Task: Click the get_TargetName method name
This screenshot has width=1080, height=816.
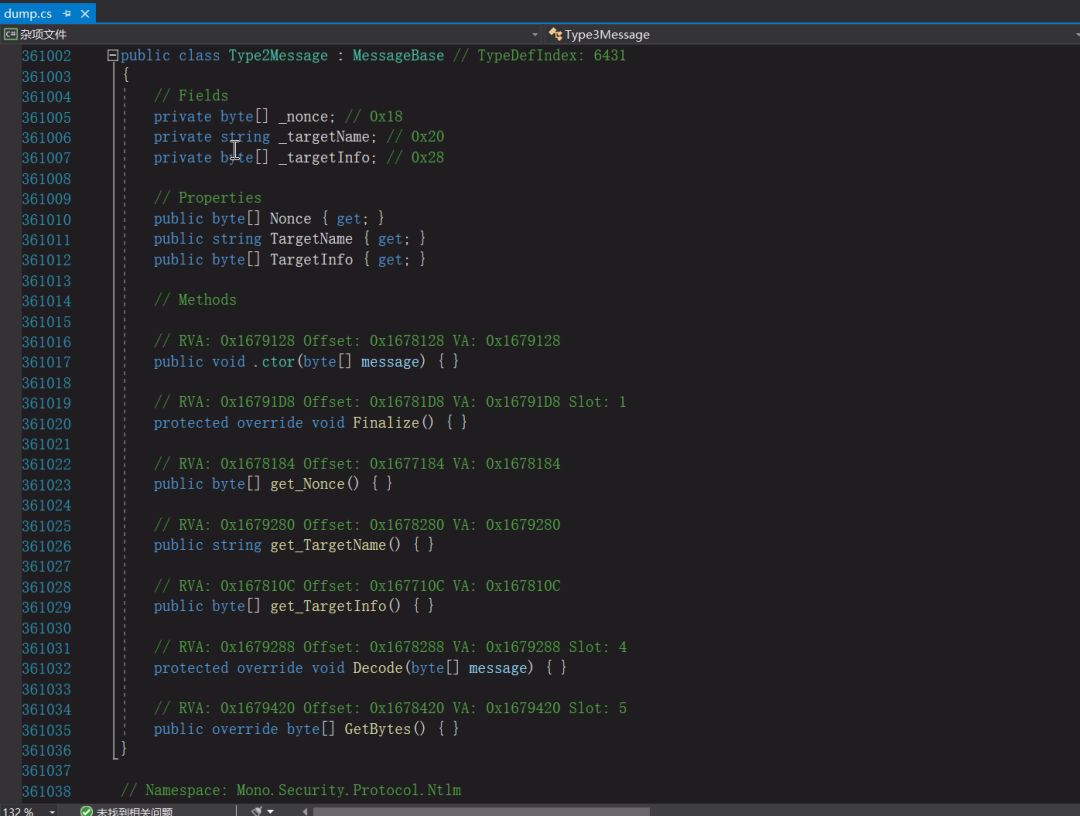Action: tap(327, 545)
